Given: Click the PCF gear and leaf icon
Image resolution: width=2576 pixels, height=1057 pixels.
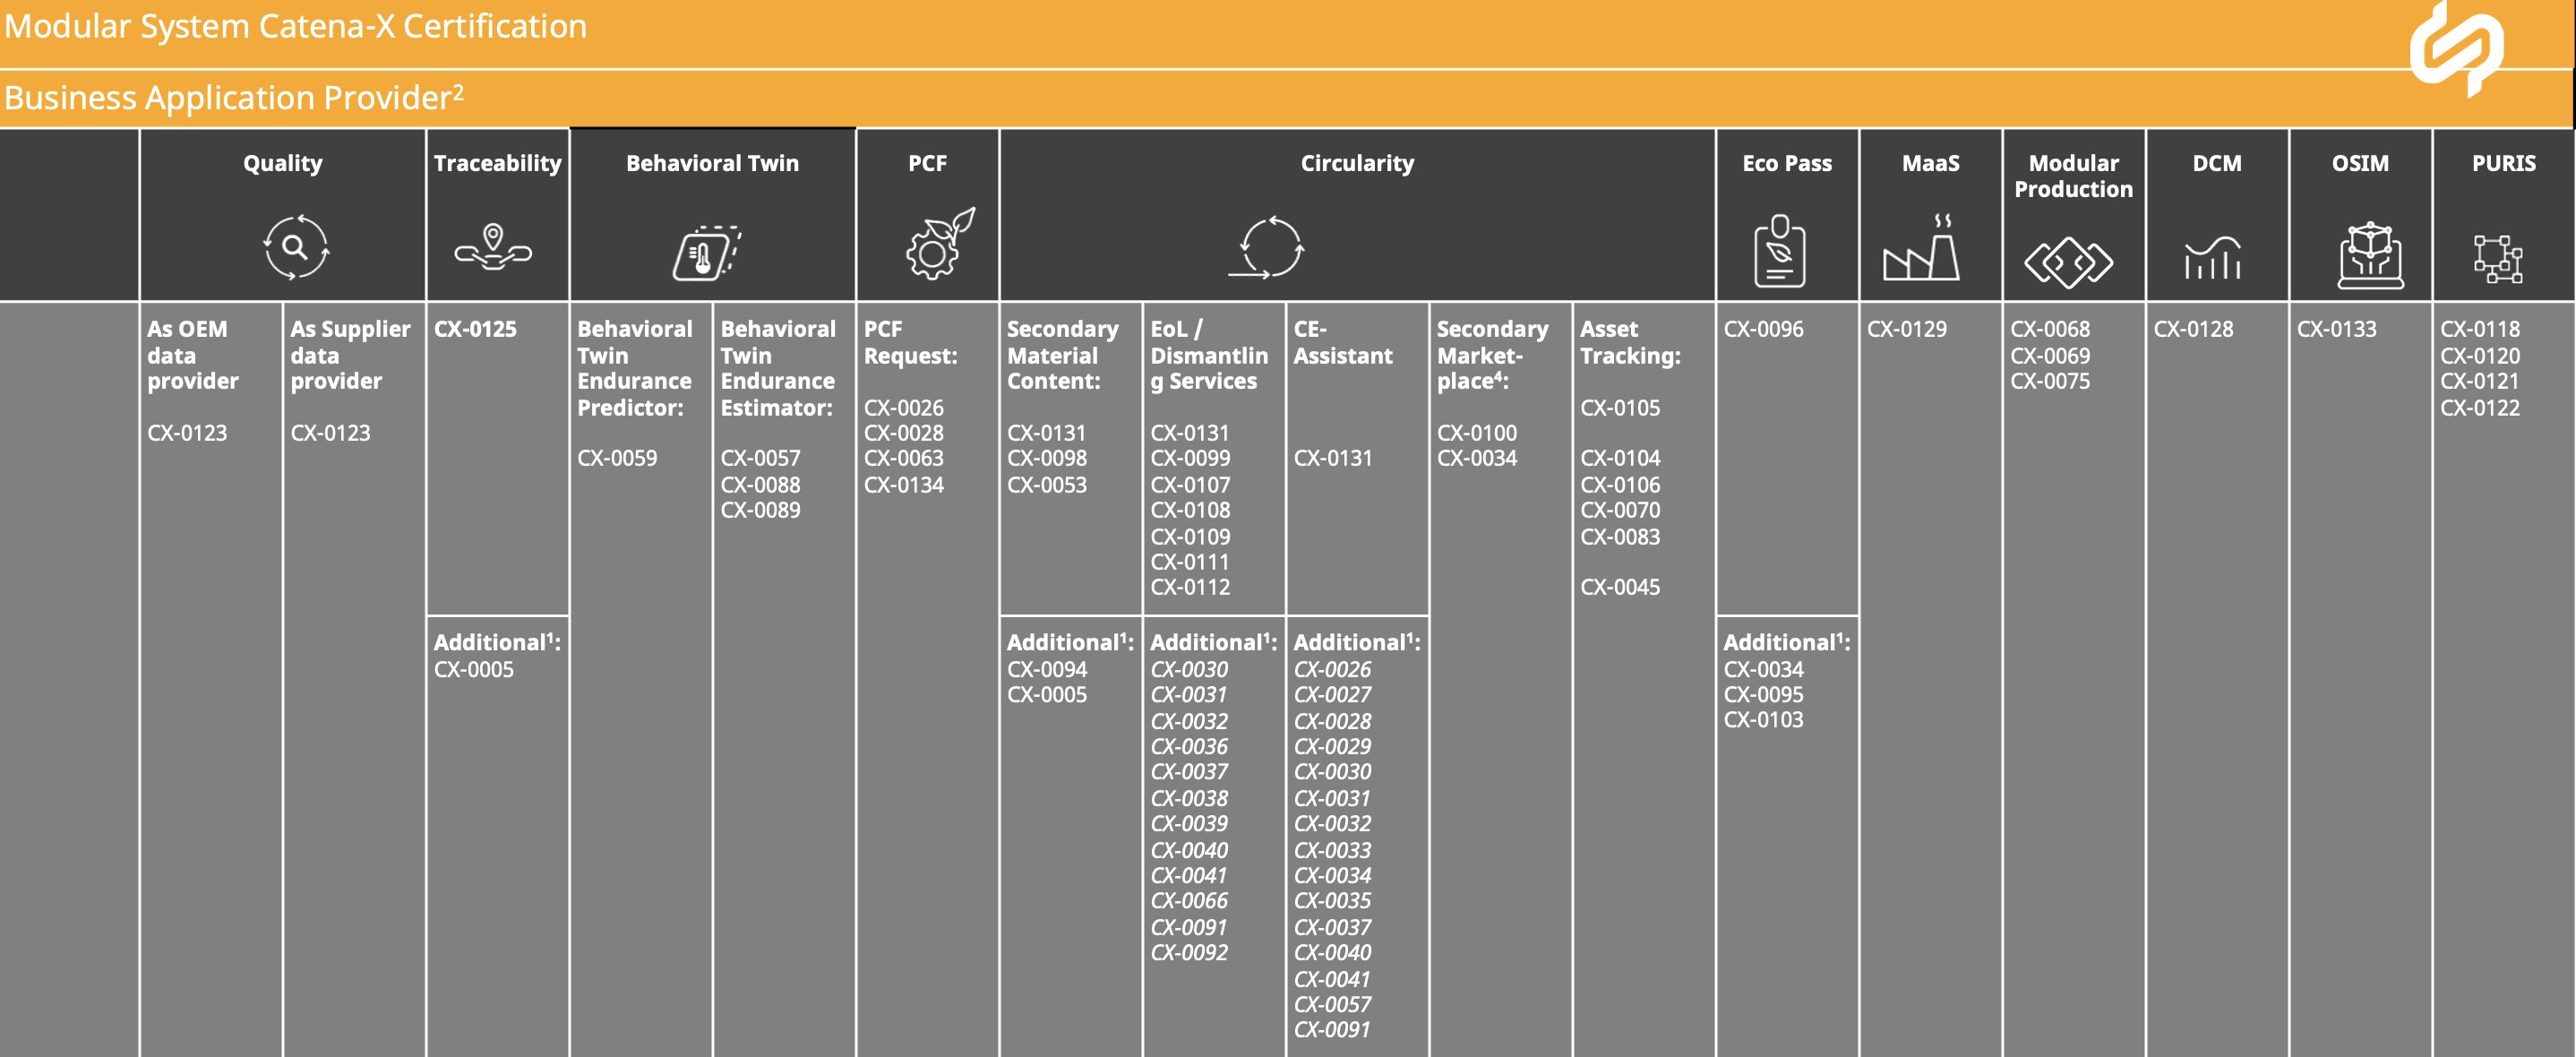Looking at the screenshot, I should [x=939, y=243].
